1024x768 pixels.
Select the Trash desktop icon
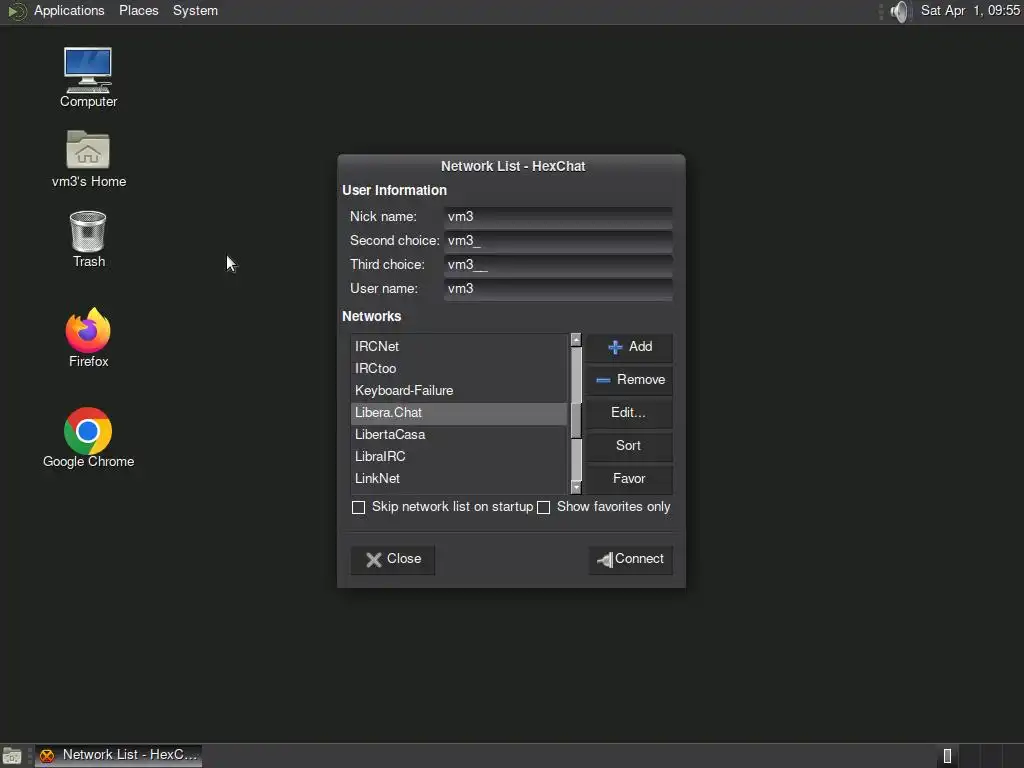[x=88, y=239]
